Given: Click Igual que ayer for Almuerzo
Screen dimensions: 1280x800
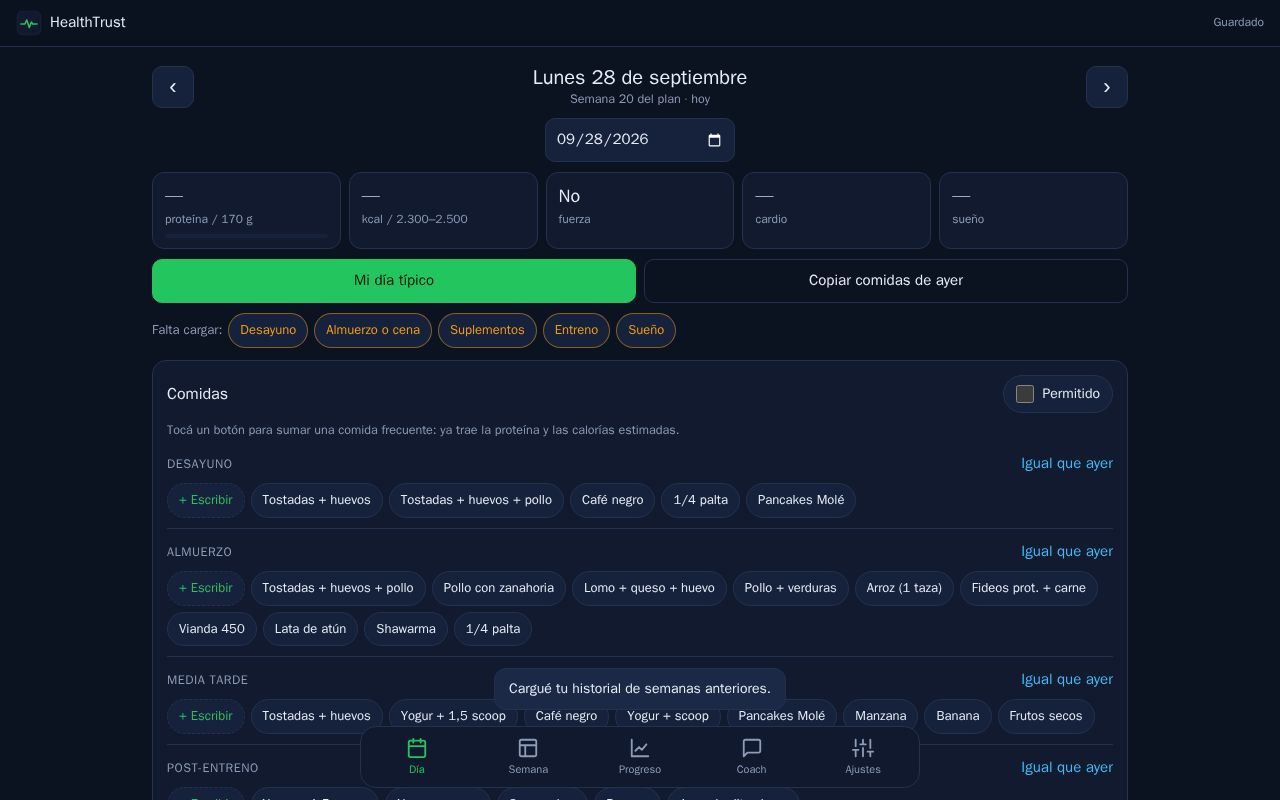Looking at the screenshot, I should point(1067,552).
